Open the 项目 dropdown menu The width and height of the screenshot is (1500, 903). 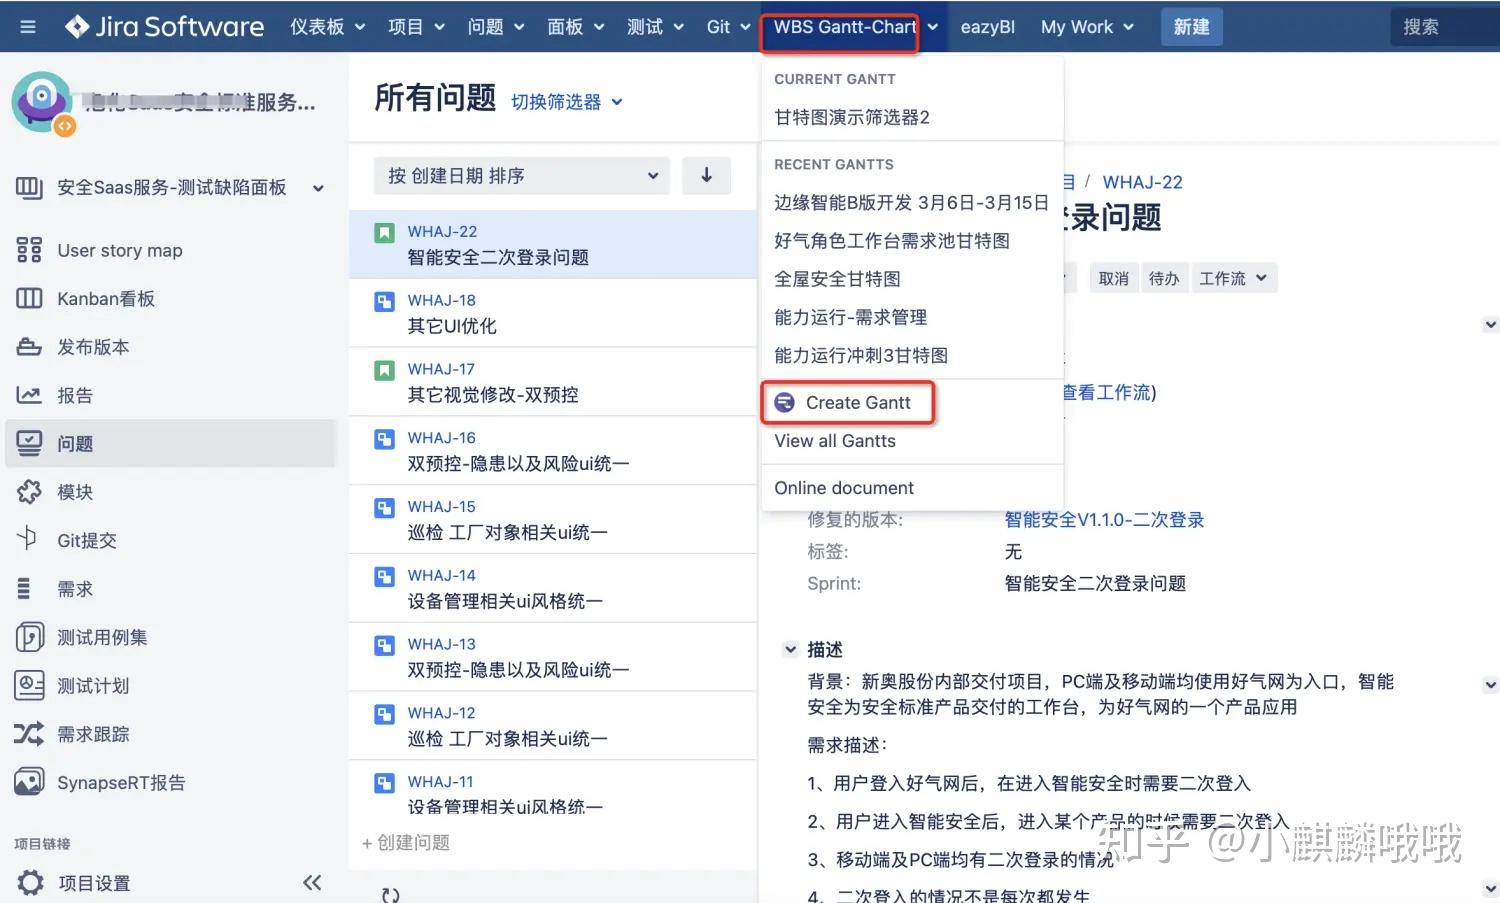pos(416,27)
